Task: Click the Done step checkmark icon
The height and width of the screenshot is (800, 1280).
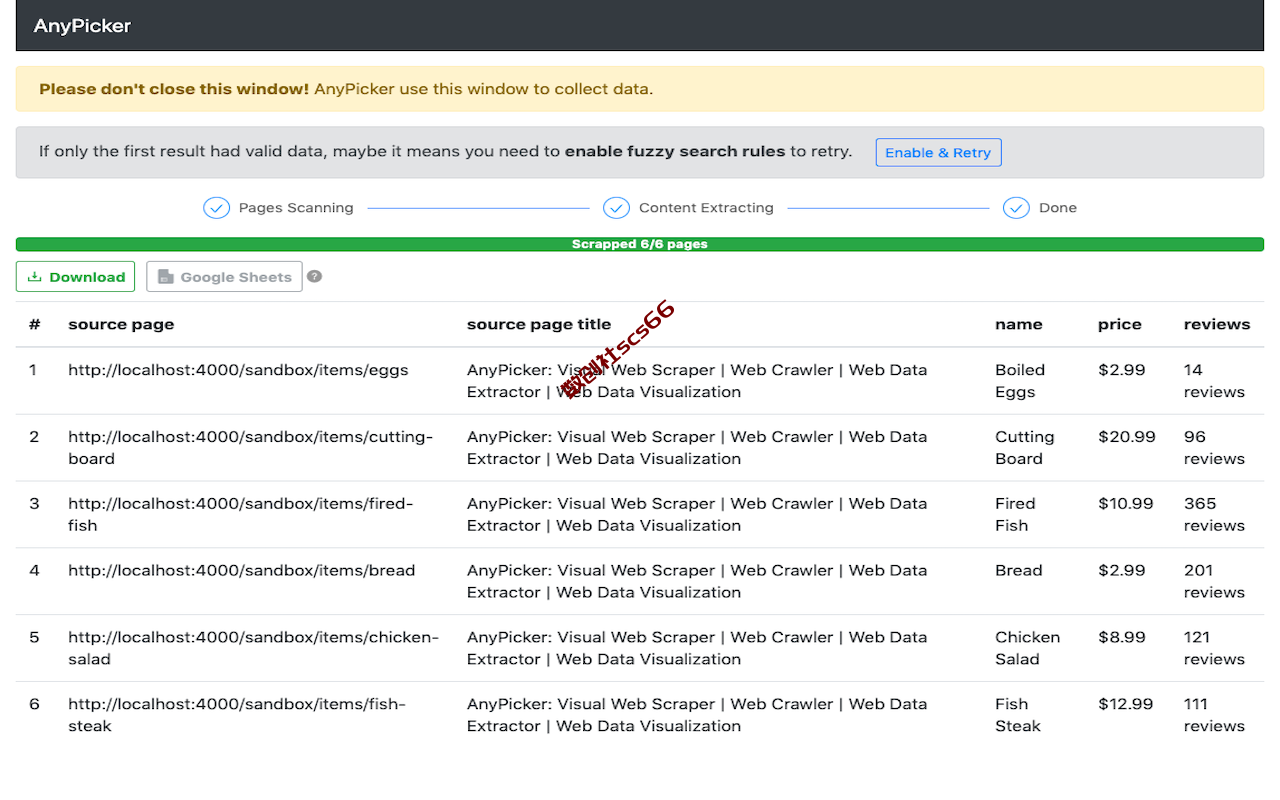Action: coord(1016,208)
